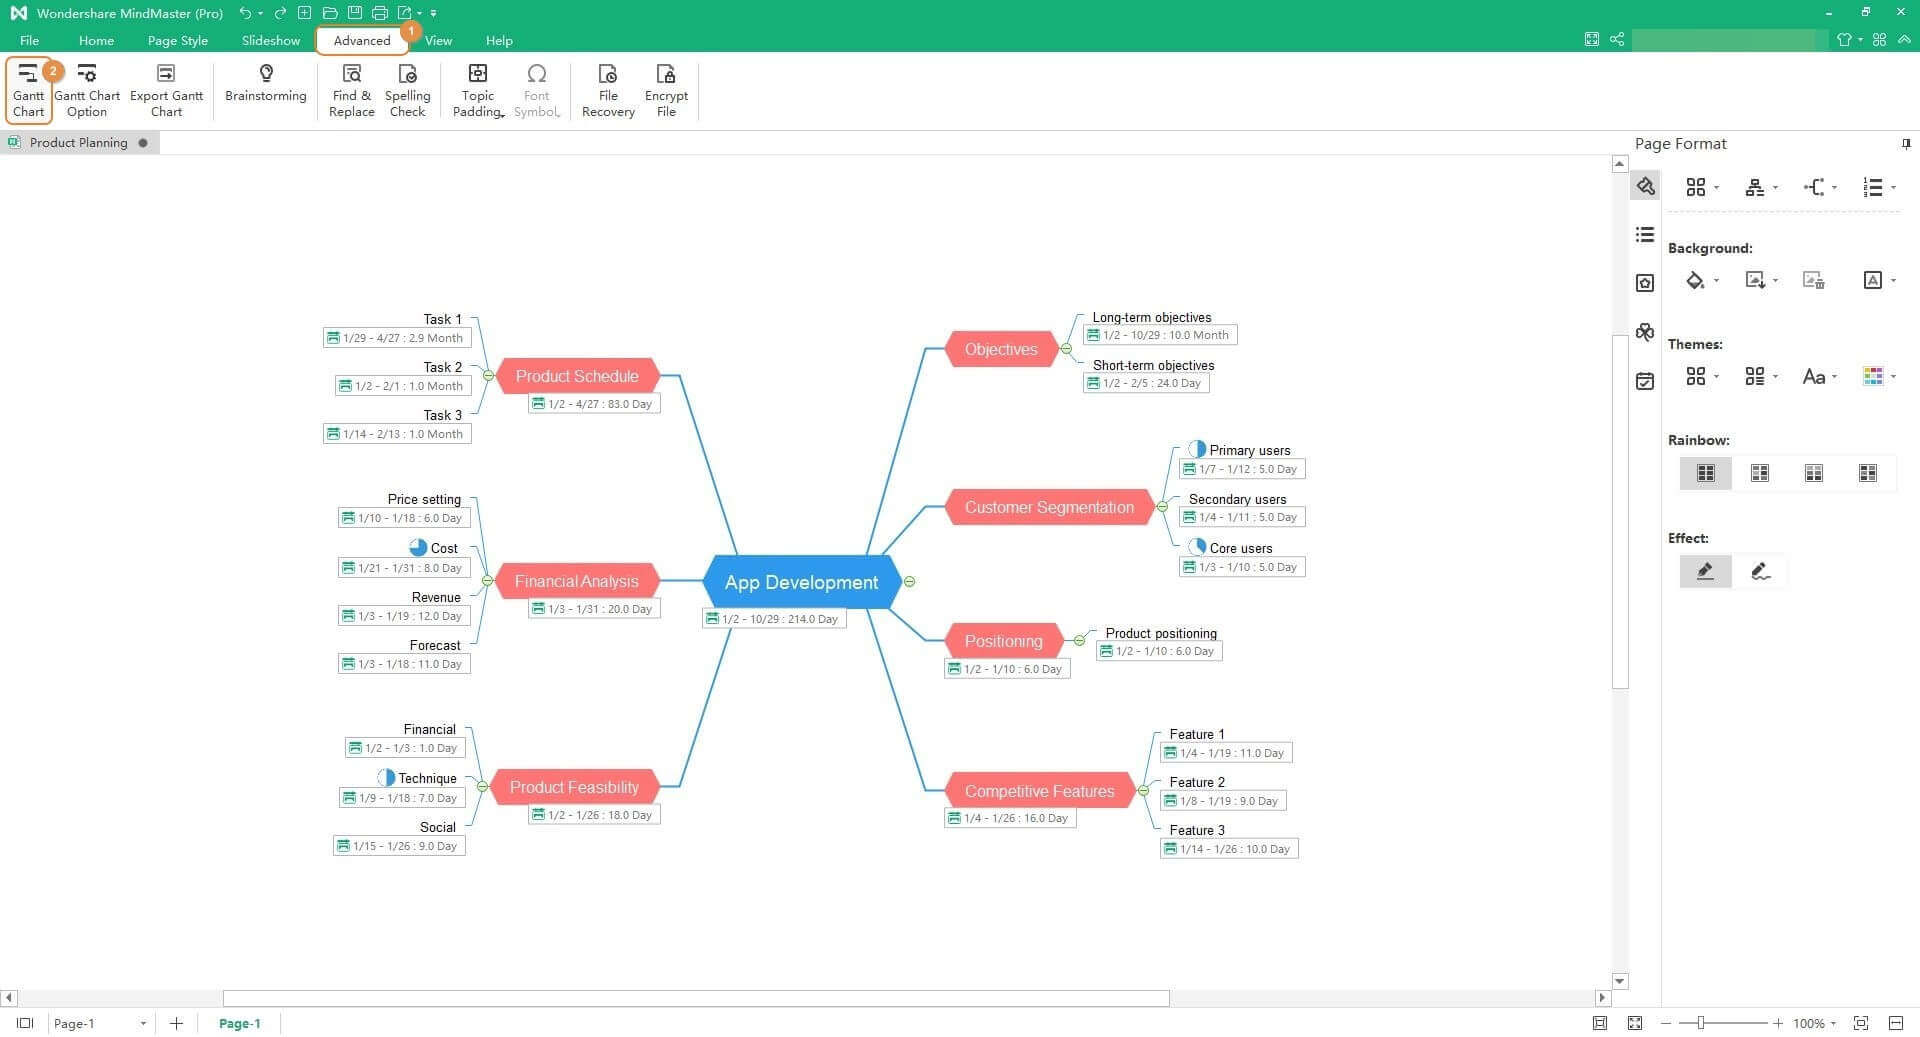Viewport: 1920px width, 1037px height.
Task: Switch to the Slideshow tab
Action: [270, 41]
